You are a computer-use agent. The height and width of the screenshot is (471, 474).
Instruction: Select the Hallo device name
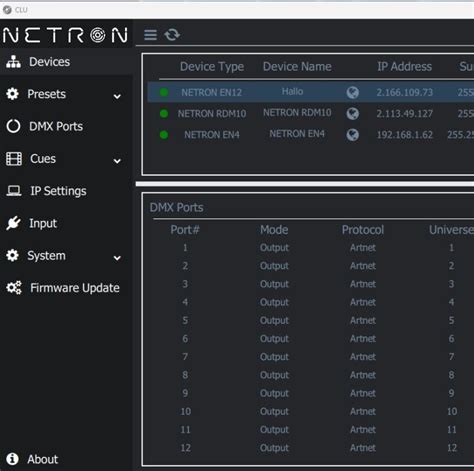292,91
